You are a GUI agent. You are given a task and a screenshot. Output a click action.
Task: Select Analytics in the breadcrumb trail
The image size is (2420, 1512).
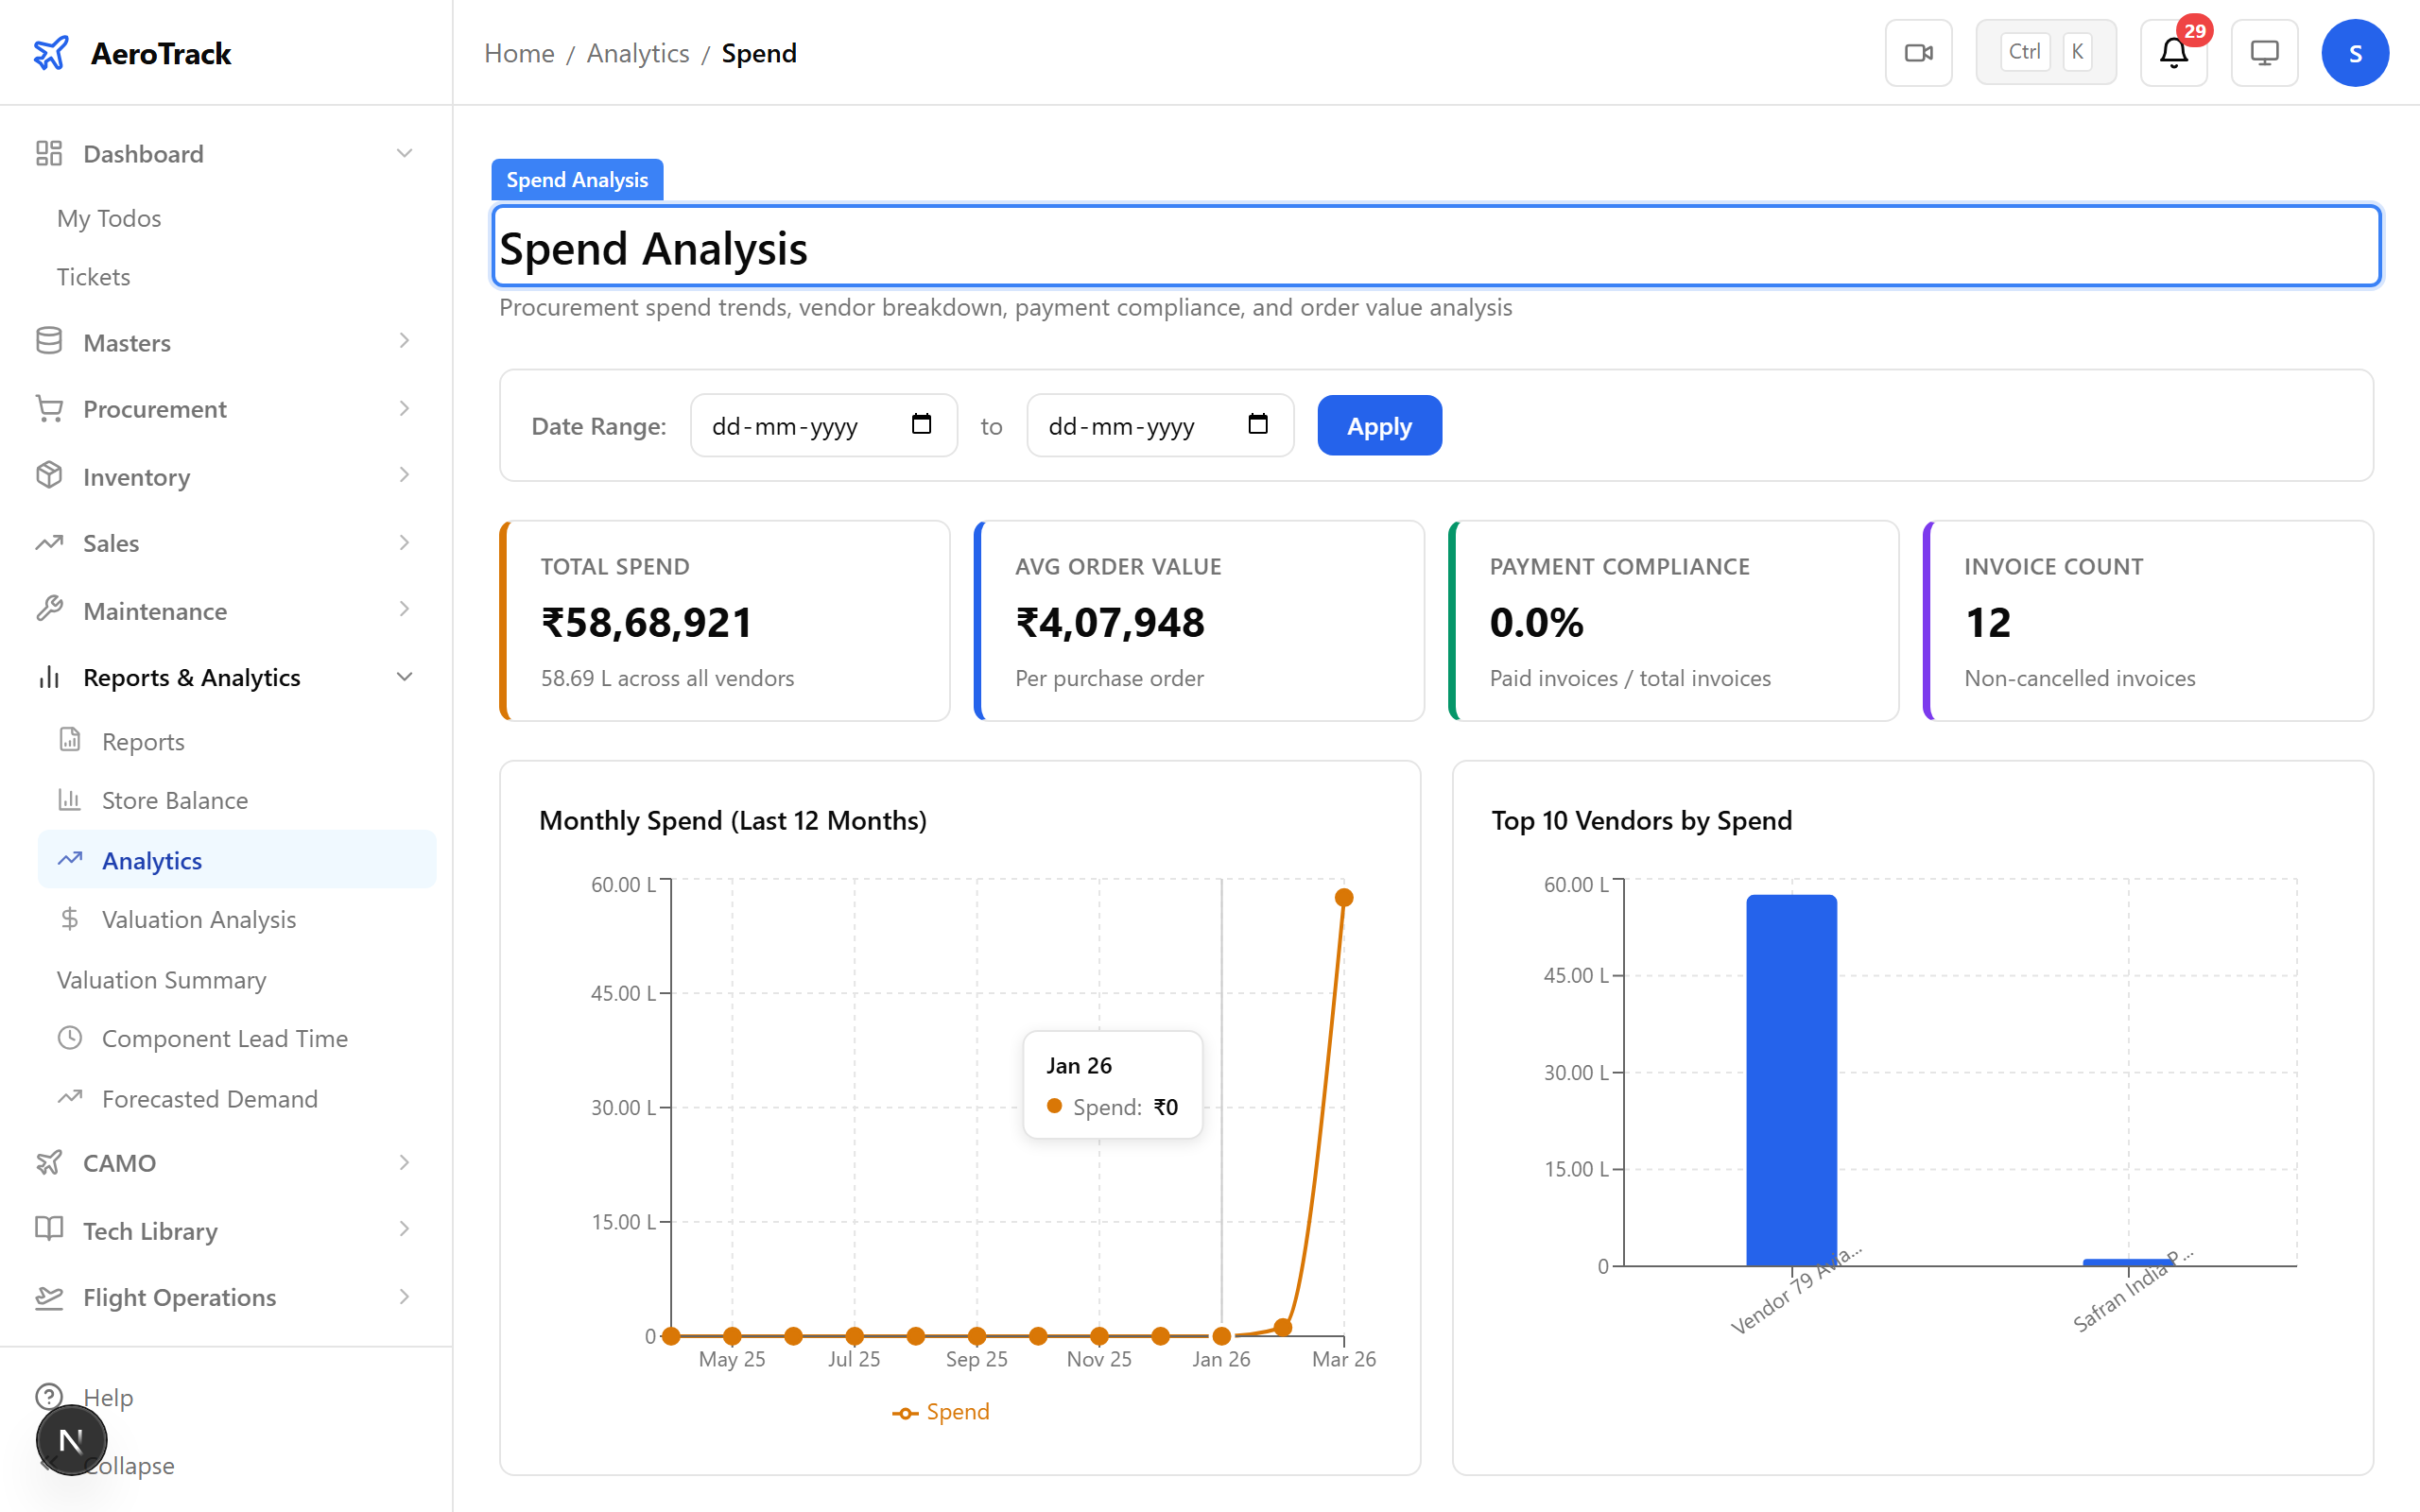pos(637,52)
